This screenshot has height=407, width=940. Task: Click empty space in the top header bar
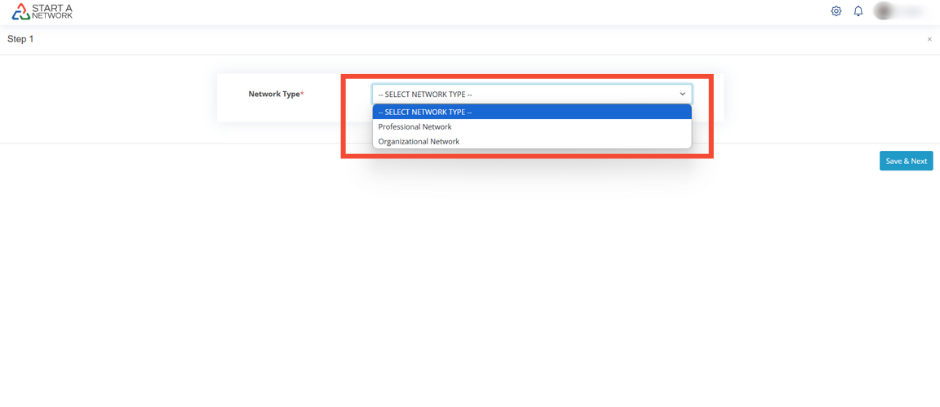point(450,12)
